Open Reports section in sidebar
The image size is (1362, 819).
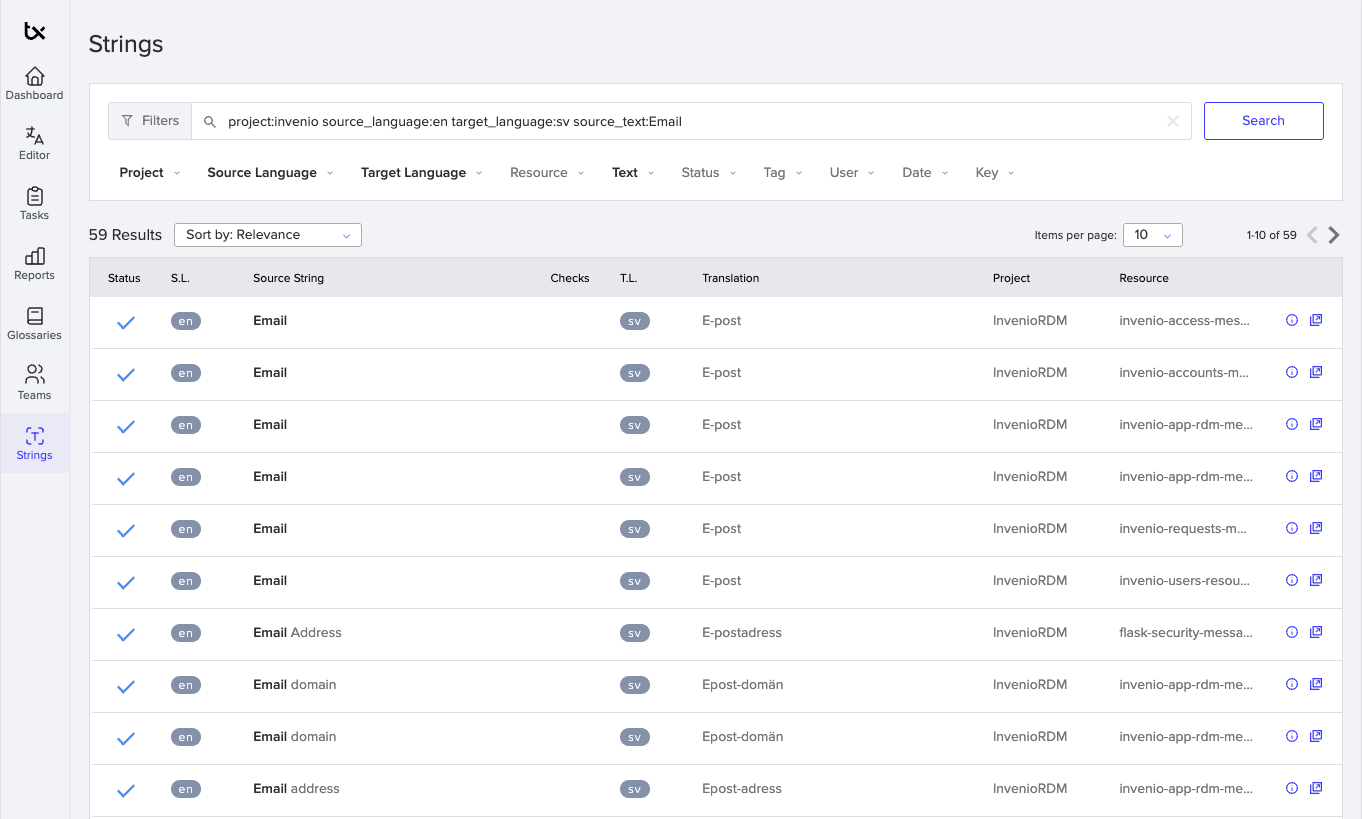[x=34, y=264]
